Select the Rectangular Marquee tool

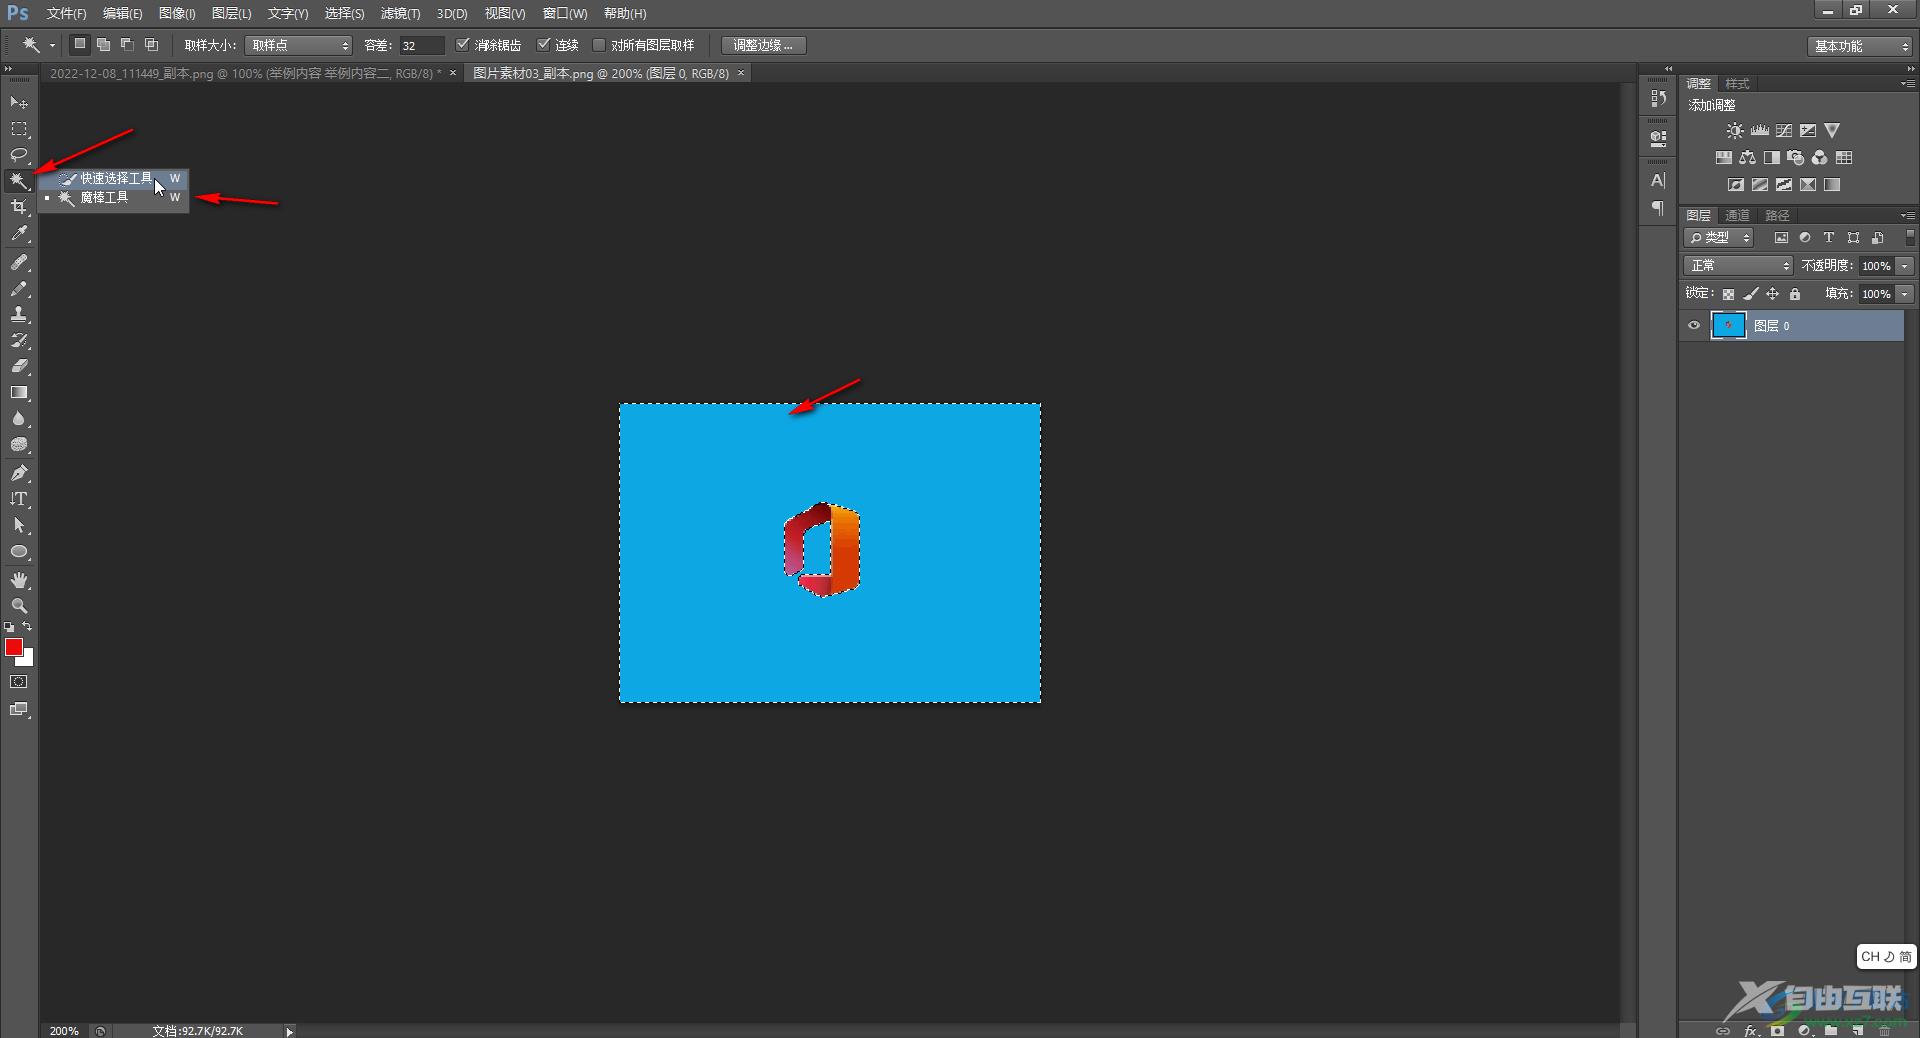(19, 129)
